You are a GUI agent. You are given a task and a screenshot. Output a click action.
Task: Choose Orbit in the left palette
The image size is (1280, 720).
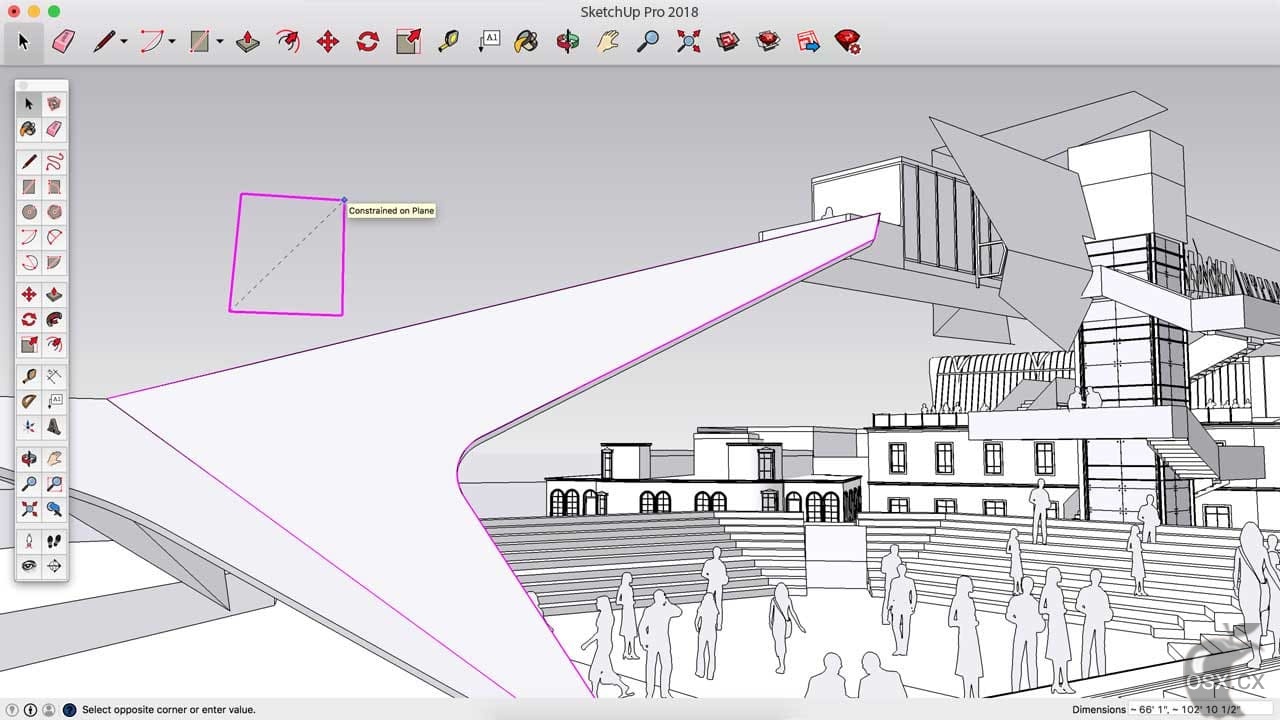[29, 459]
